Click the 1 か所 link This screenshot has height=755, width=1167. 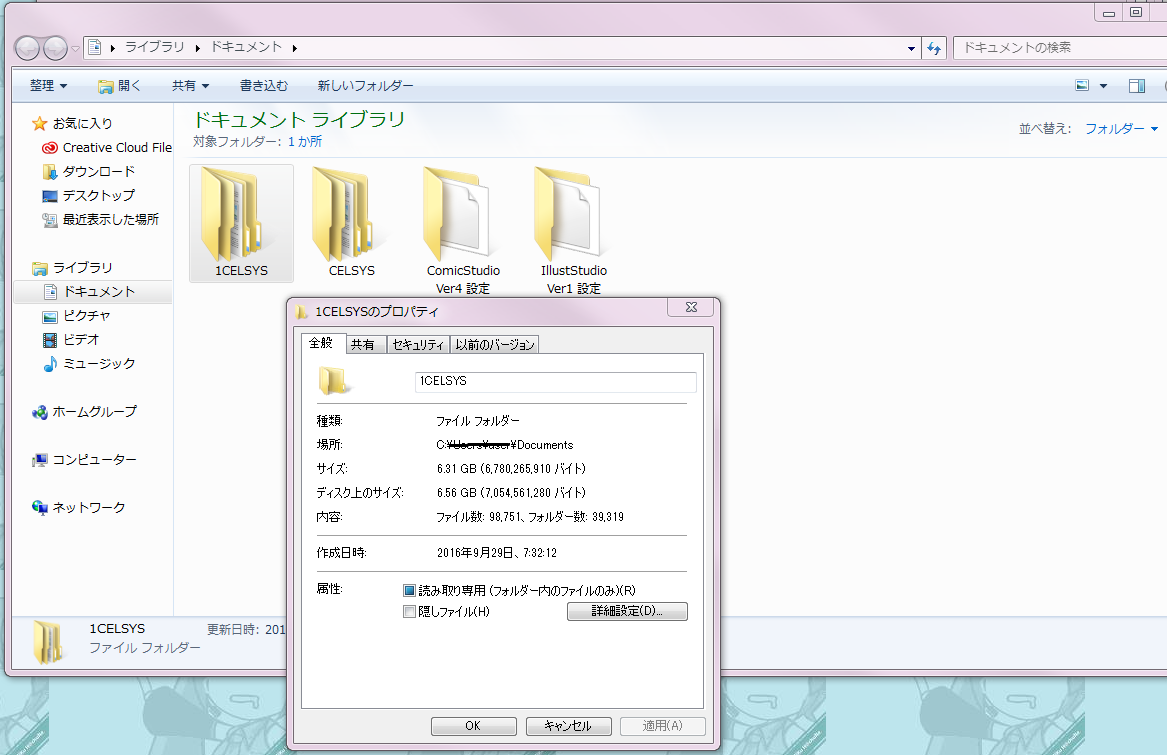pyautogui.click(x=304, y=141)
